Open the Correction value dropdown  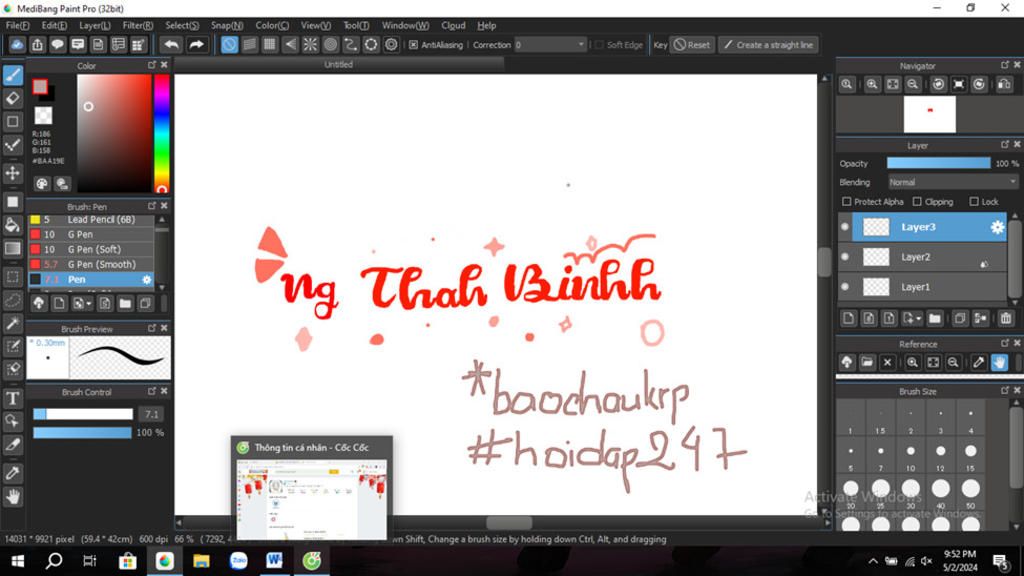pos(581,44)
